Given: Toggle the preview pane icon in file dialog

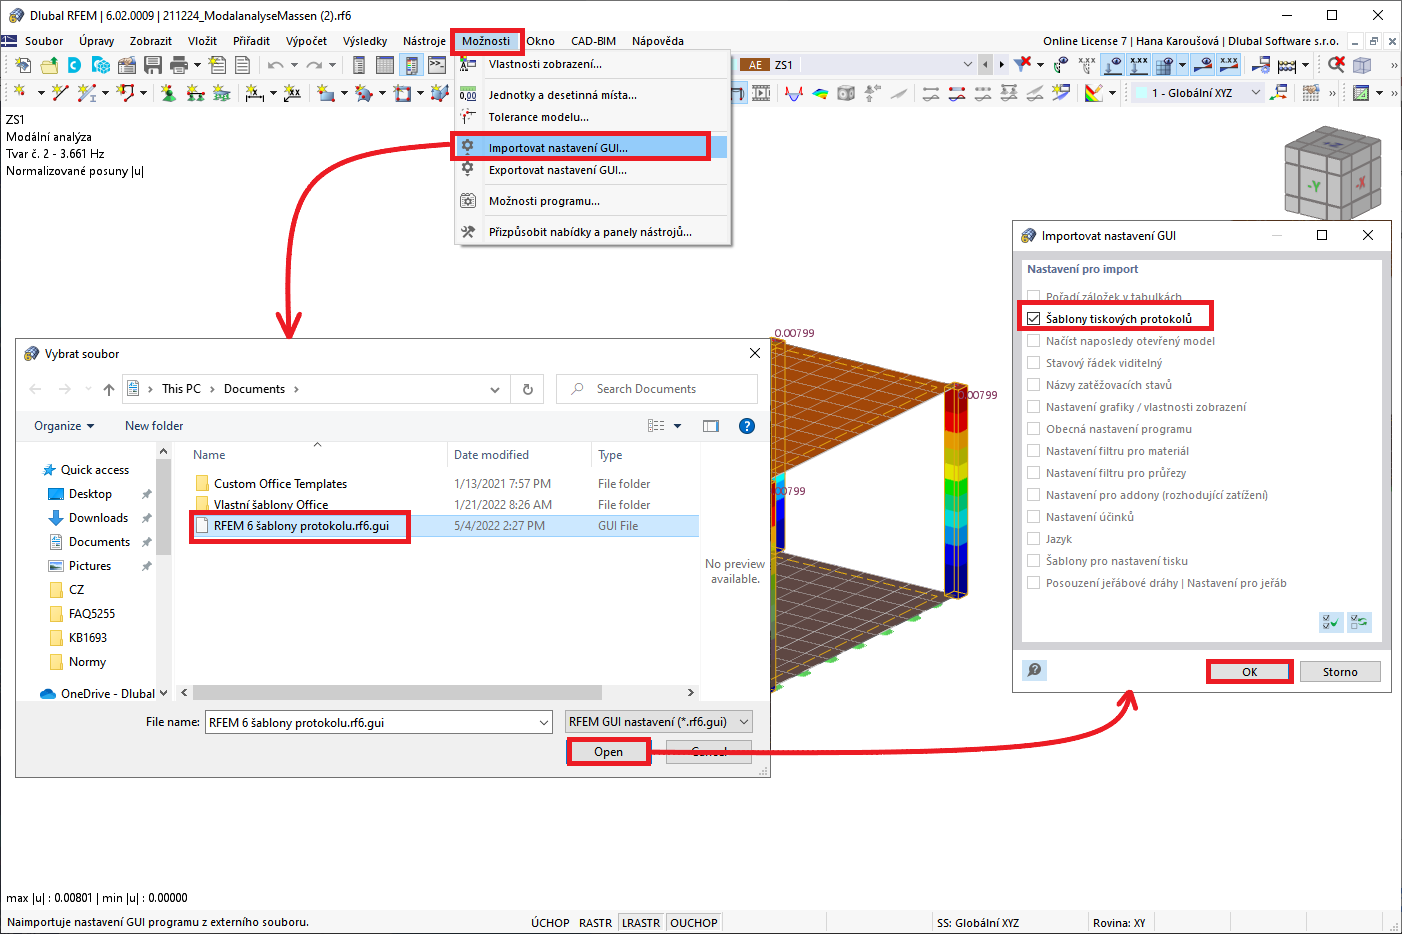Looking at the screenshot, I should 711,426.
